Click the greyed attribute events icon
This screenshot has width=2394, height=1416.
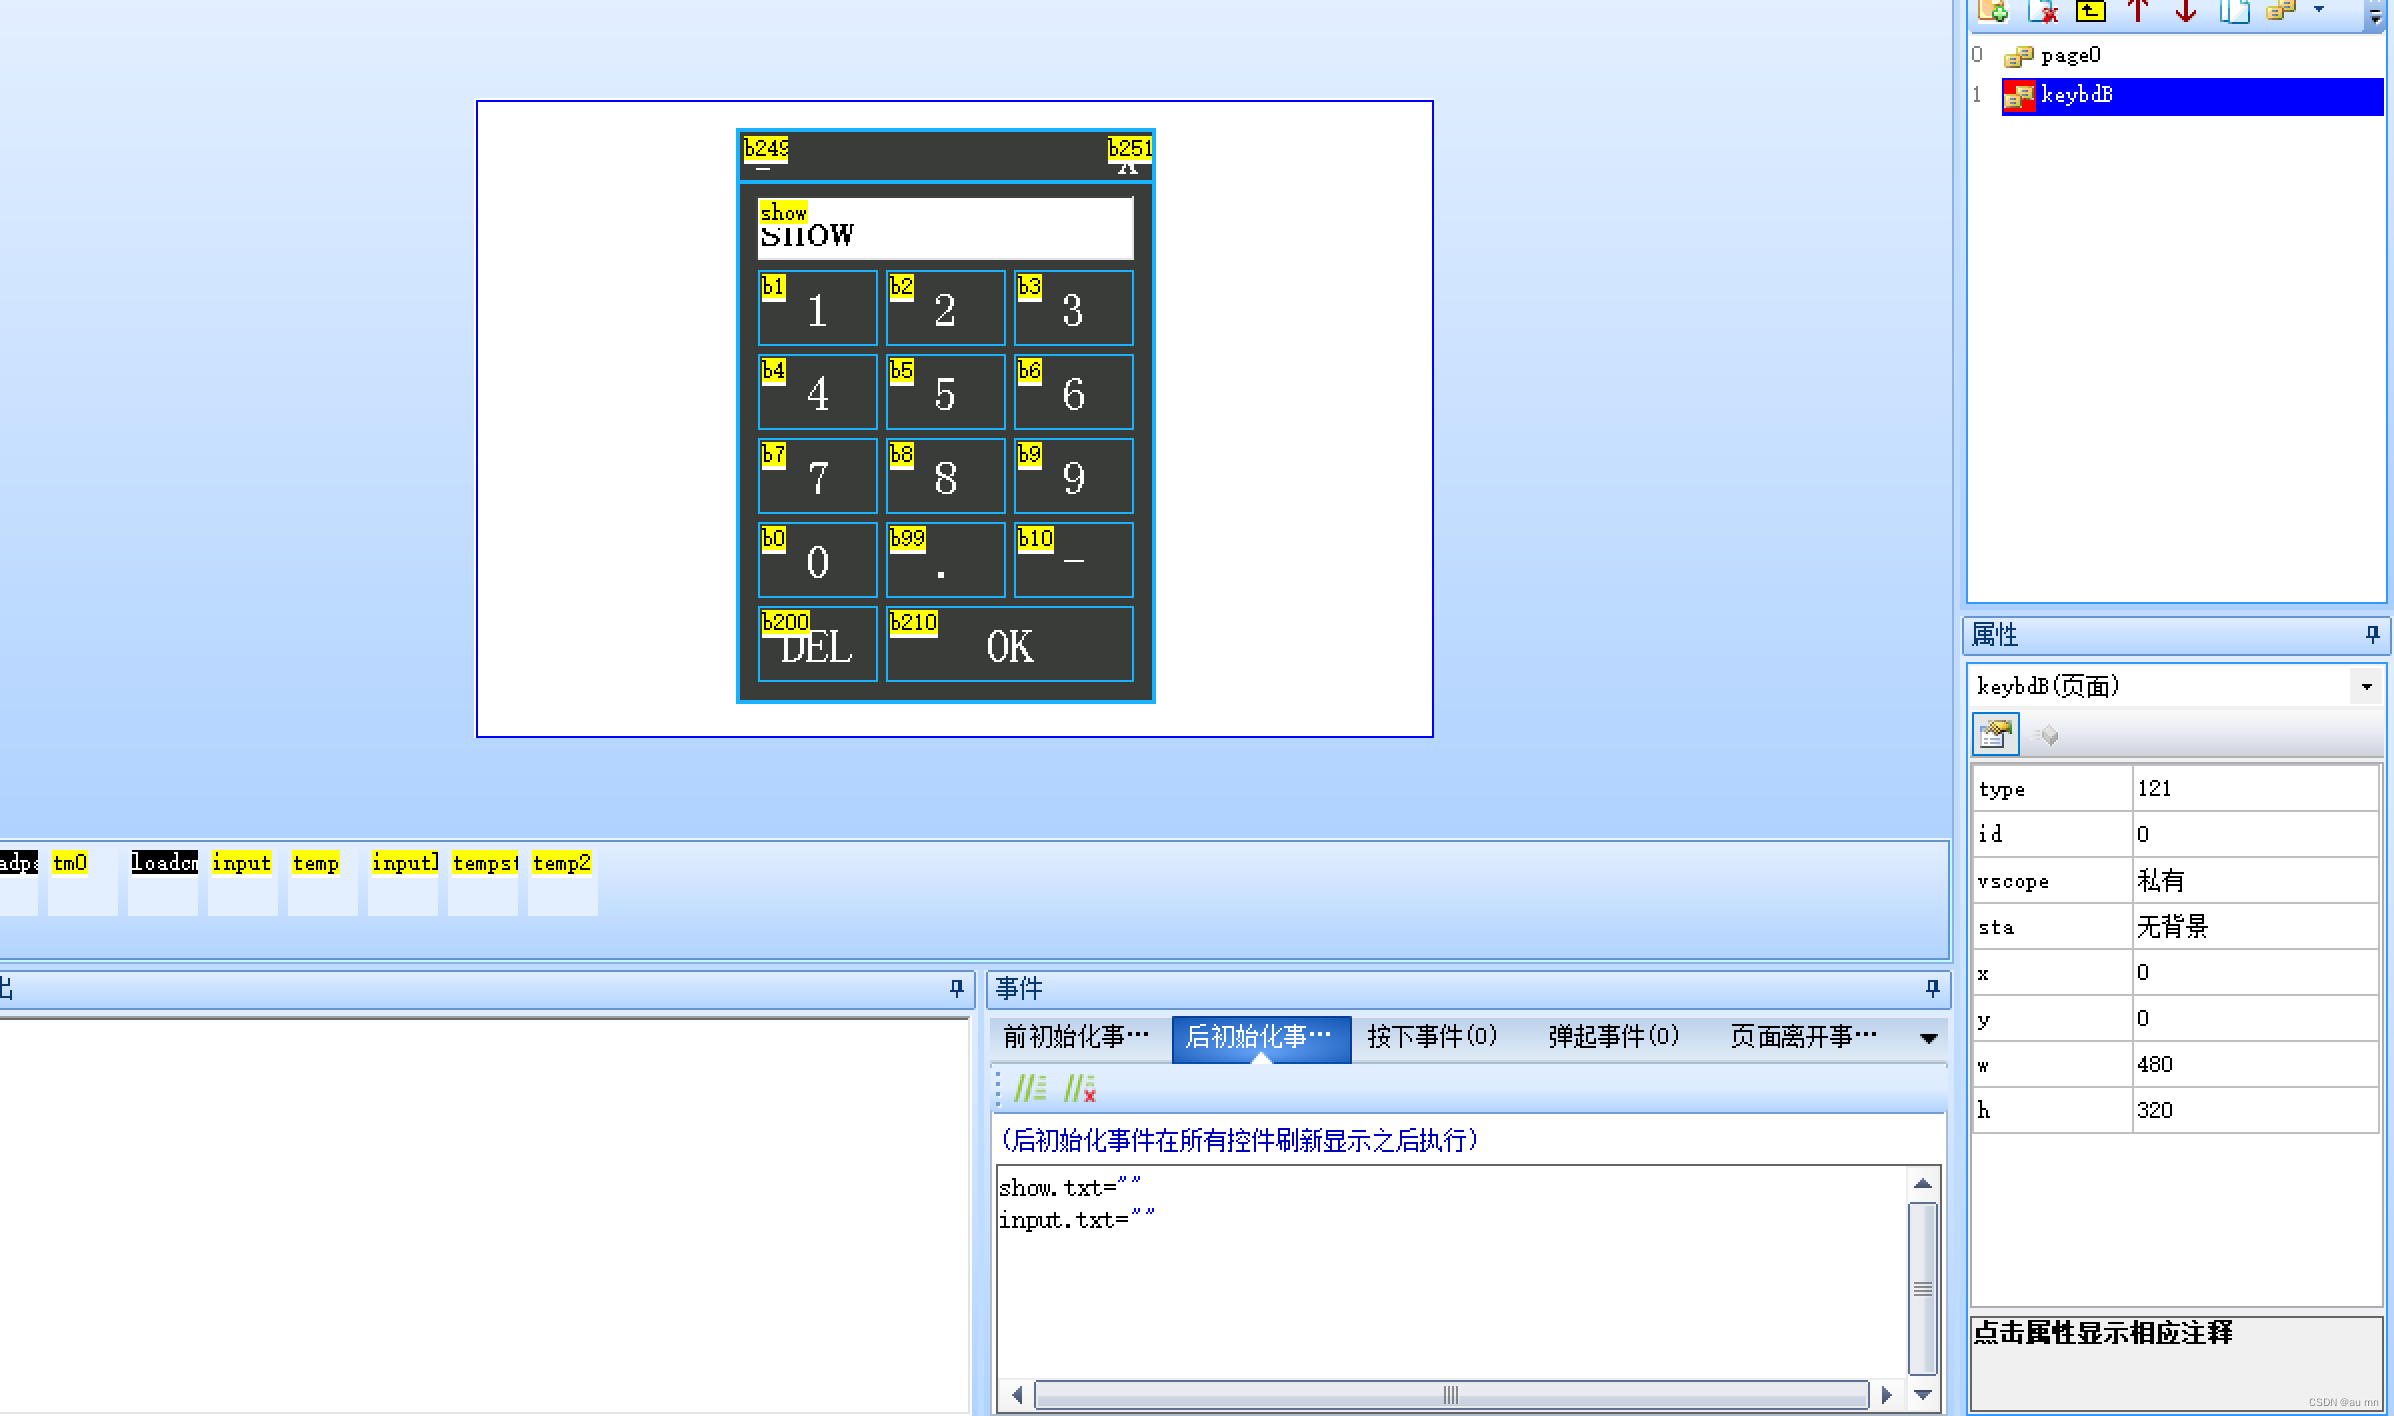click(x=2047, y=736)
